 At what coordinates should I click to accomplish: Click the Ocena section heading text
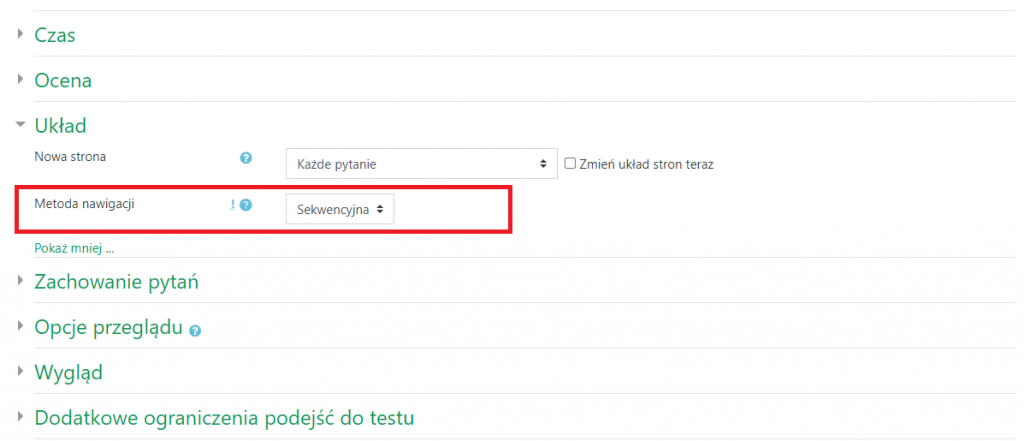coord(63,80)
